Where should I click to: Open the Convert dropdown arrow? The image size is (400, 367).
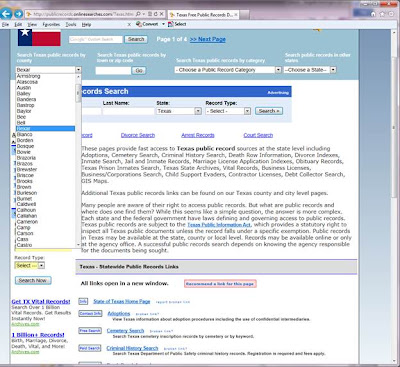(x=163, y=24)
